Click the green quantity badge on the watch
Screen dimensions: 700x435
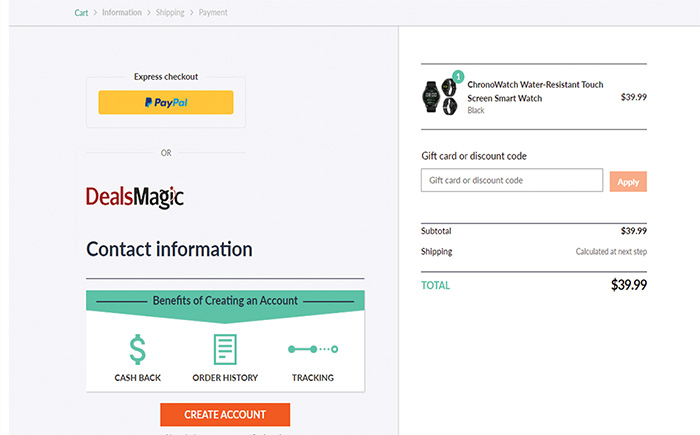pyautogui.click(x=458, y=76)
